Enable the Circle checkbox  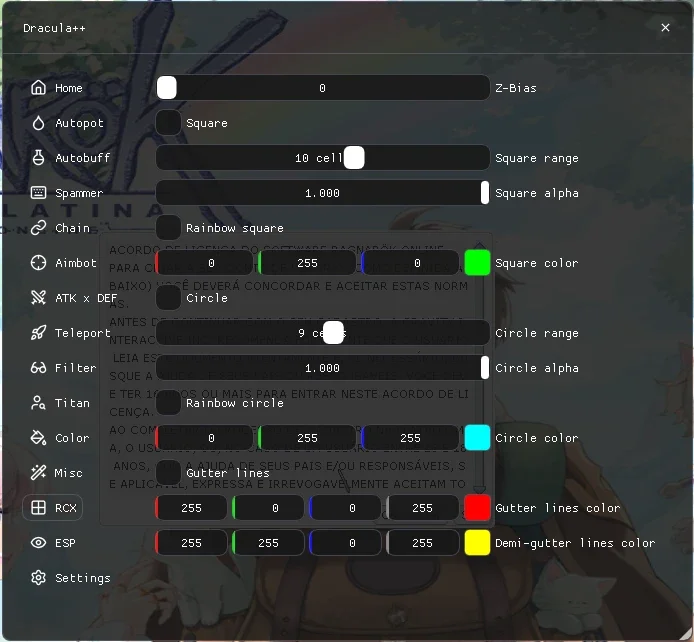pos(168,298)
